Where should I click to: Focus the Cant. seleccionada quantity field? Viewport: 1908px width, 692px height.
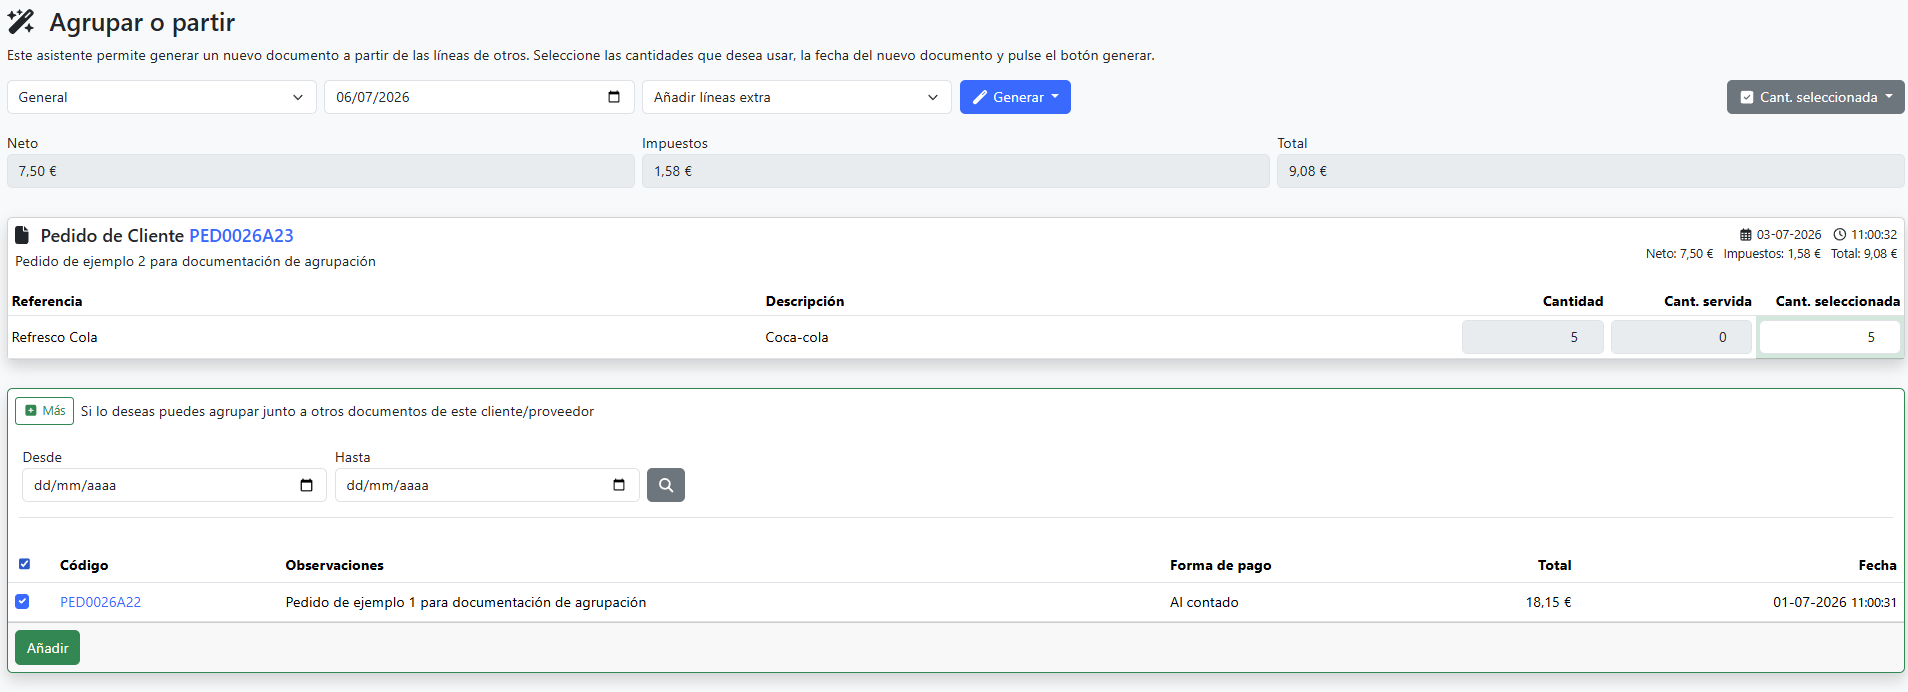(1830, 337)
